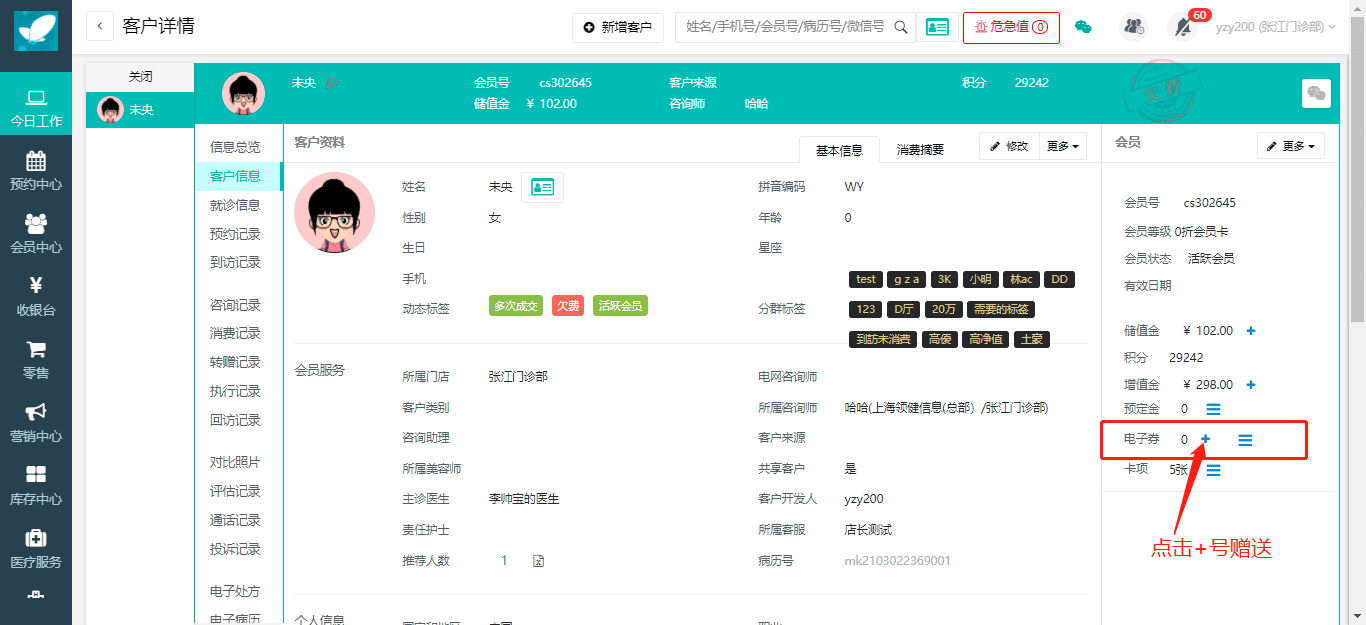1366x625 pixels.
Task: Expand the 更多 dropdown next to 修改
Action: tap(1063, 146)
